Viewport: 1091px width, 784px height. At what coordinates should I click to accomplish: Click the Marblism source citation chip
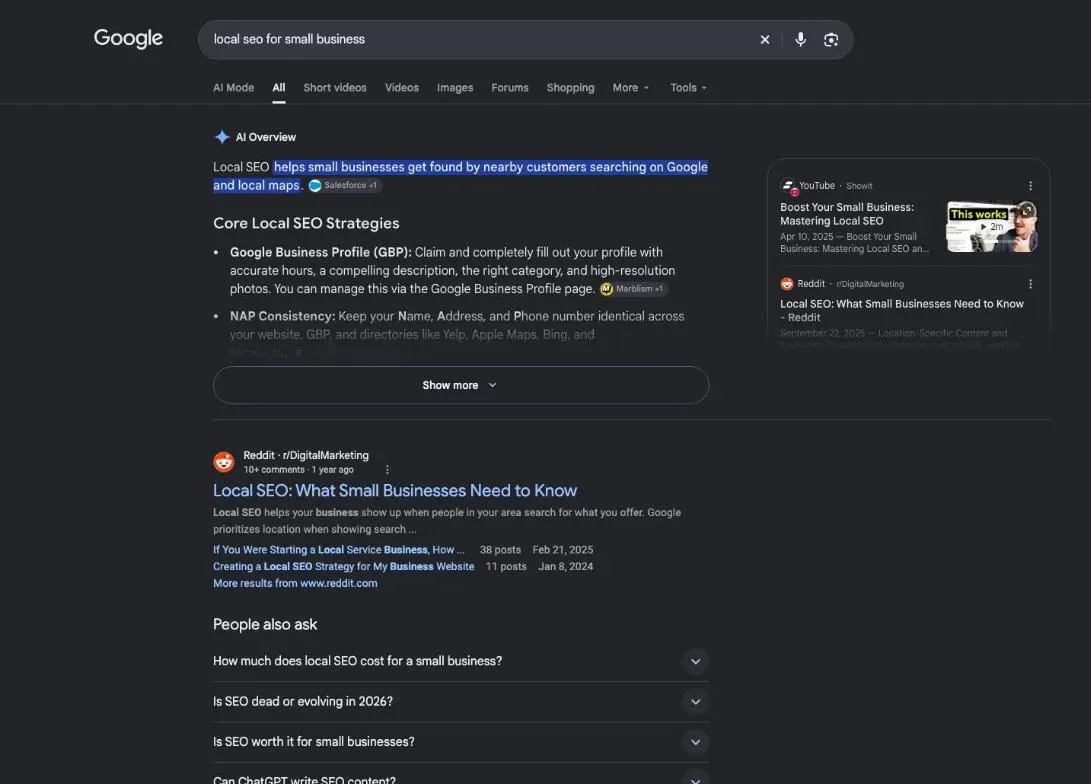coord(632,289)
